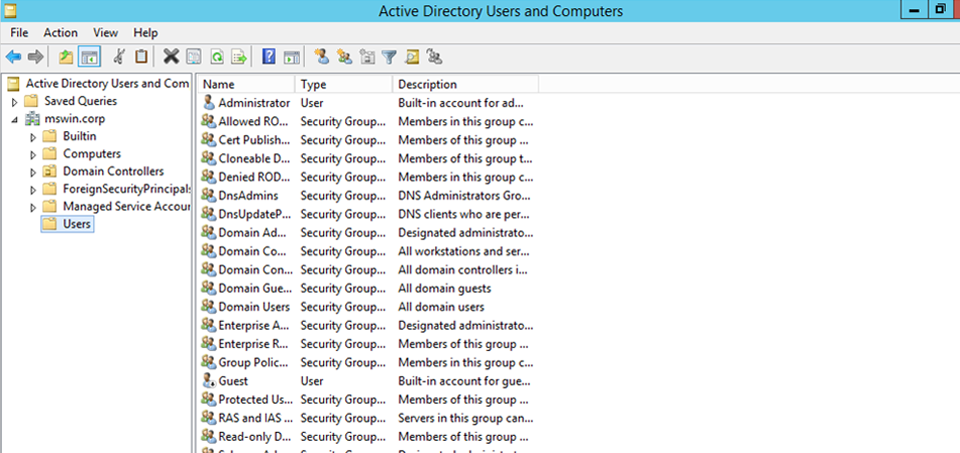Select Saved Queries in the tree
Viewport: 960px width, 453px height.
click(81, 101)
